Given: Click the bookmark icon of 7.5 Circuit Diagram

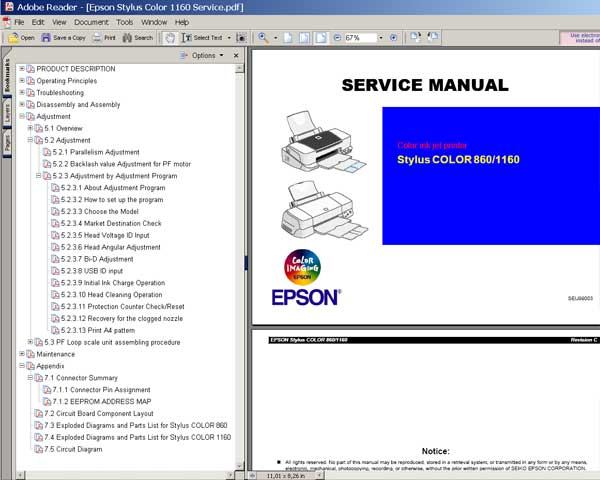Looking at the screenshot, I should click(39, 449).
